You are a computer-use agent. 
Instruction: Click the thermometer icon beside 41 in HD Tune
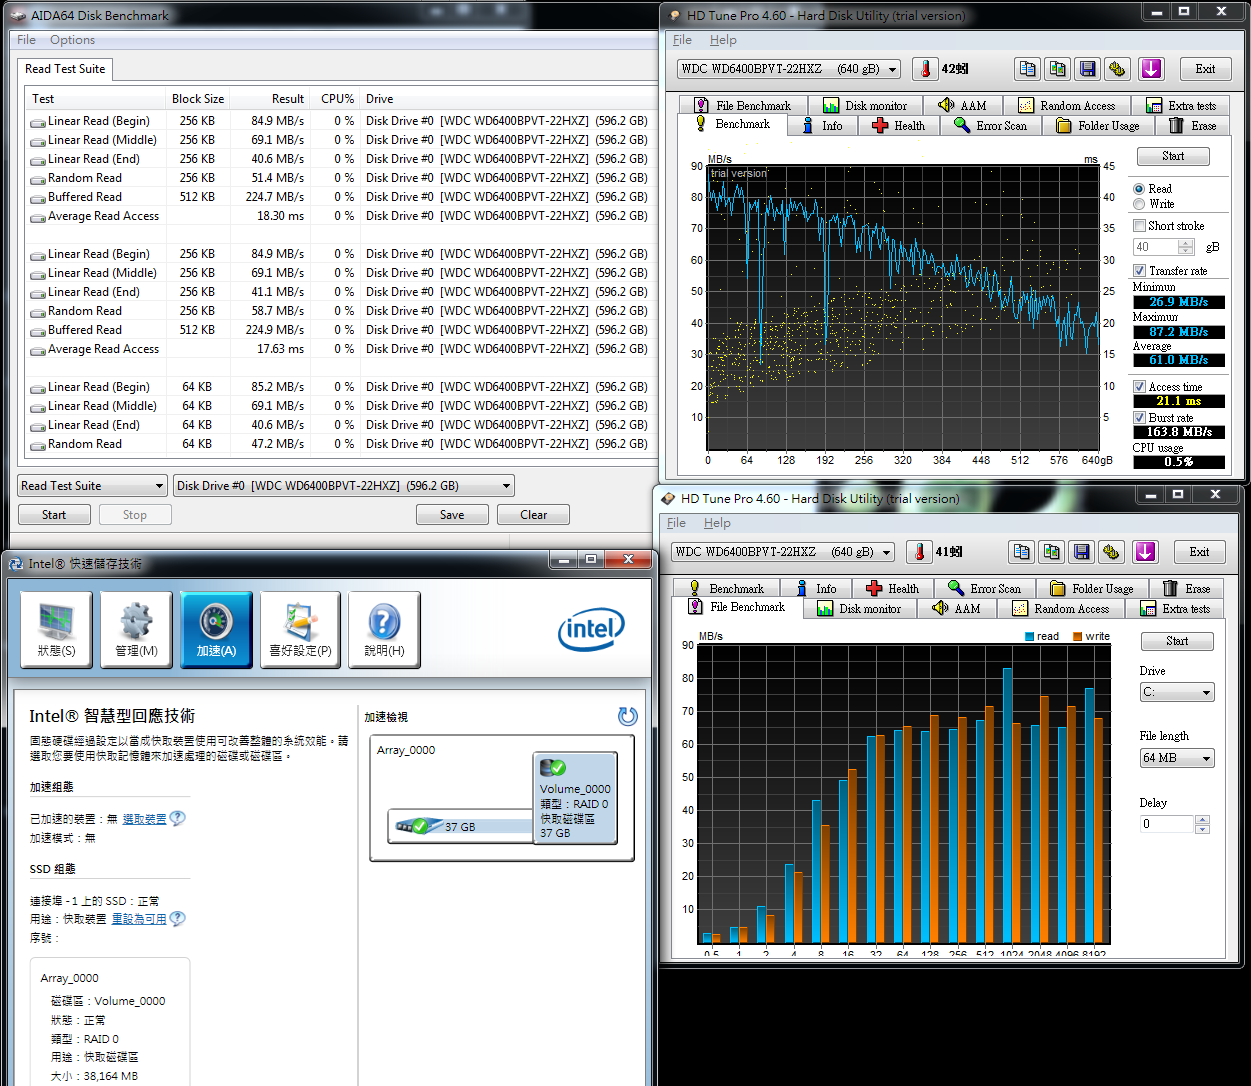point(919,552)
